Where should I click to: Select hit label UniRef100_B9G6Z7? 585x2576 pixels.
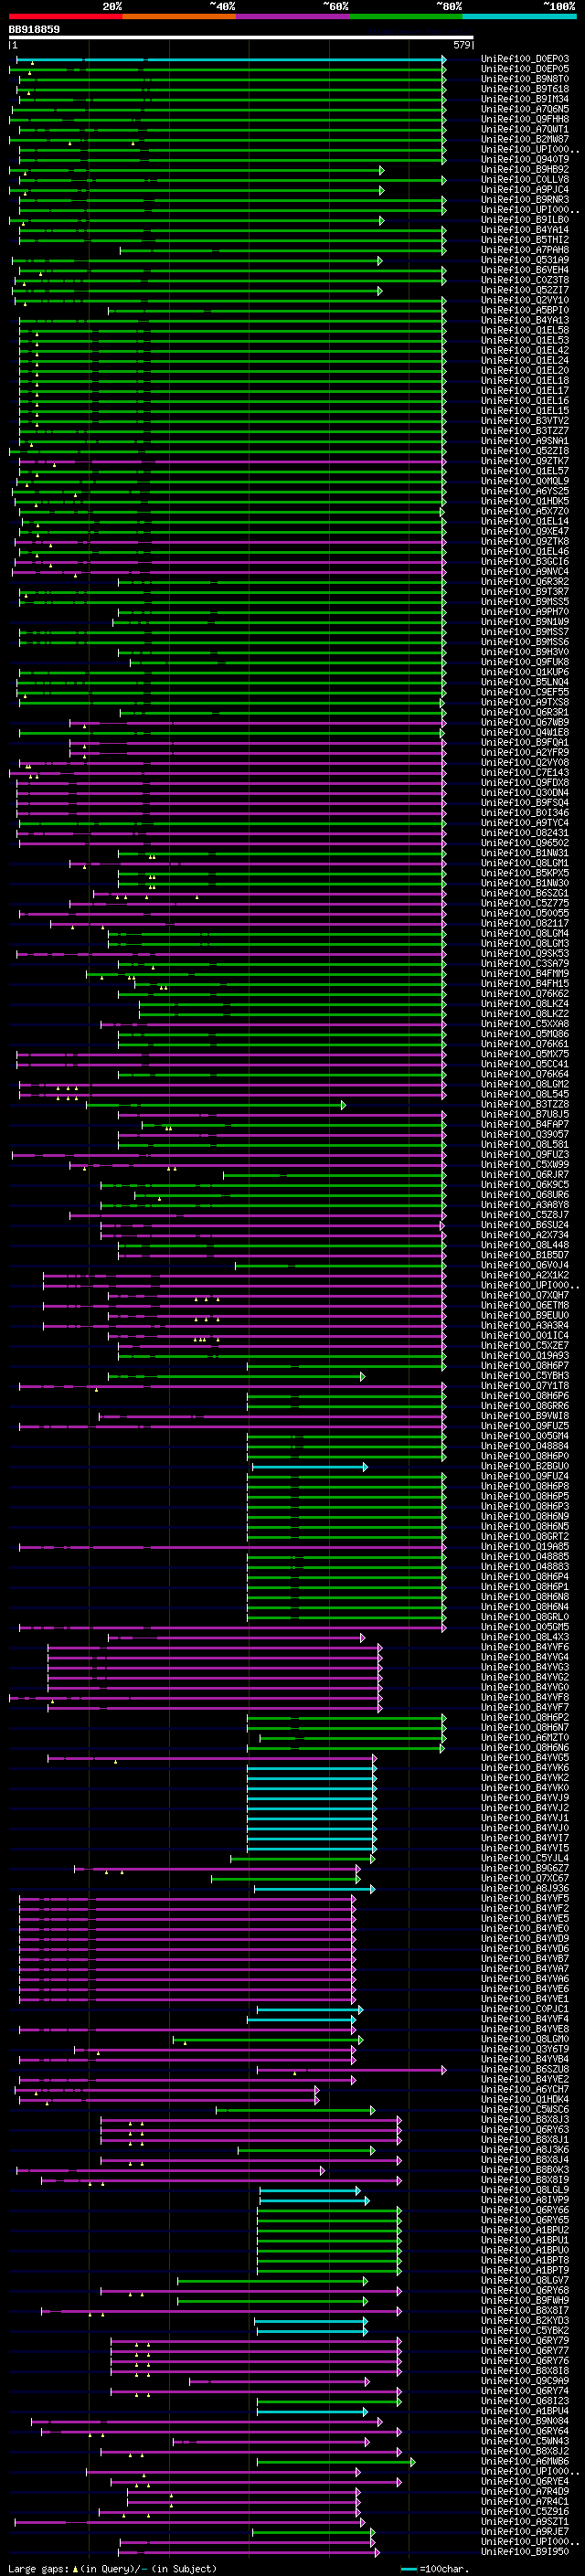(x=525, y=1869)
